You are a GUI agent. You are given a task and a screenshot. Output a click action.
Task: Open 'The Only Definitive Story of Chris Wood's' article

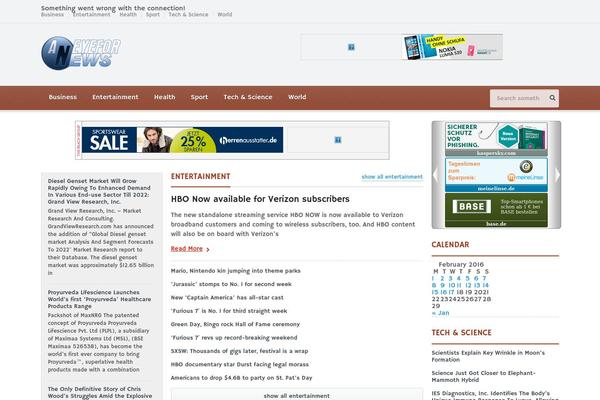click(100, 392)
